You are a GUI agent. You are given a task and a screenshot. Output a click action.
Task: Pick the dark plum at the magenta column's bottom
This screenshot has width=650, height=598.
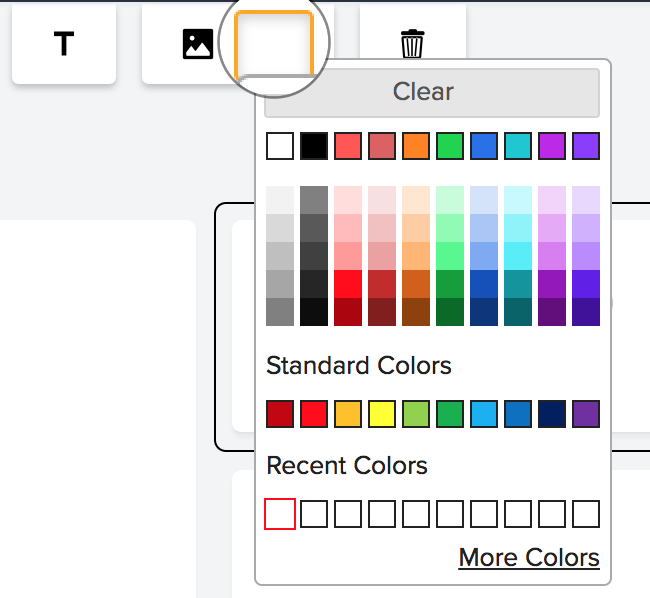[x=552, y=312]
